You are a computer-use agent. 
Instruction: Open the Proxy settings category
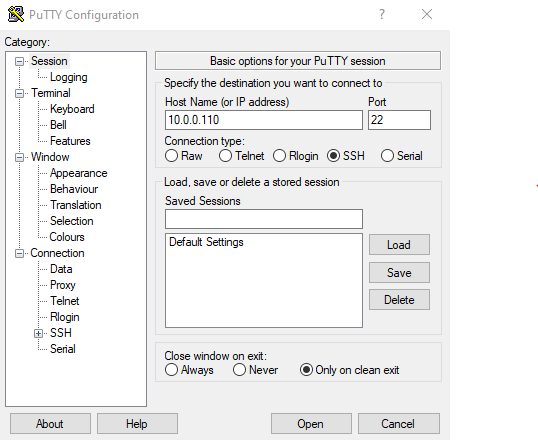[63, 285]
